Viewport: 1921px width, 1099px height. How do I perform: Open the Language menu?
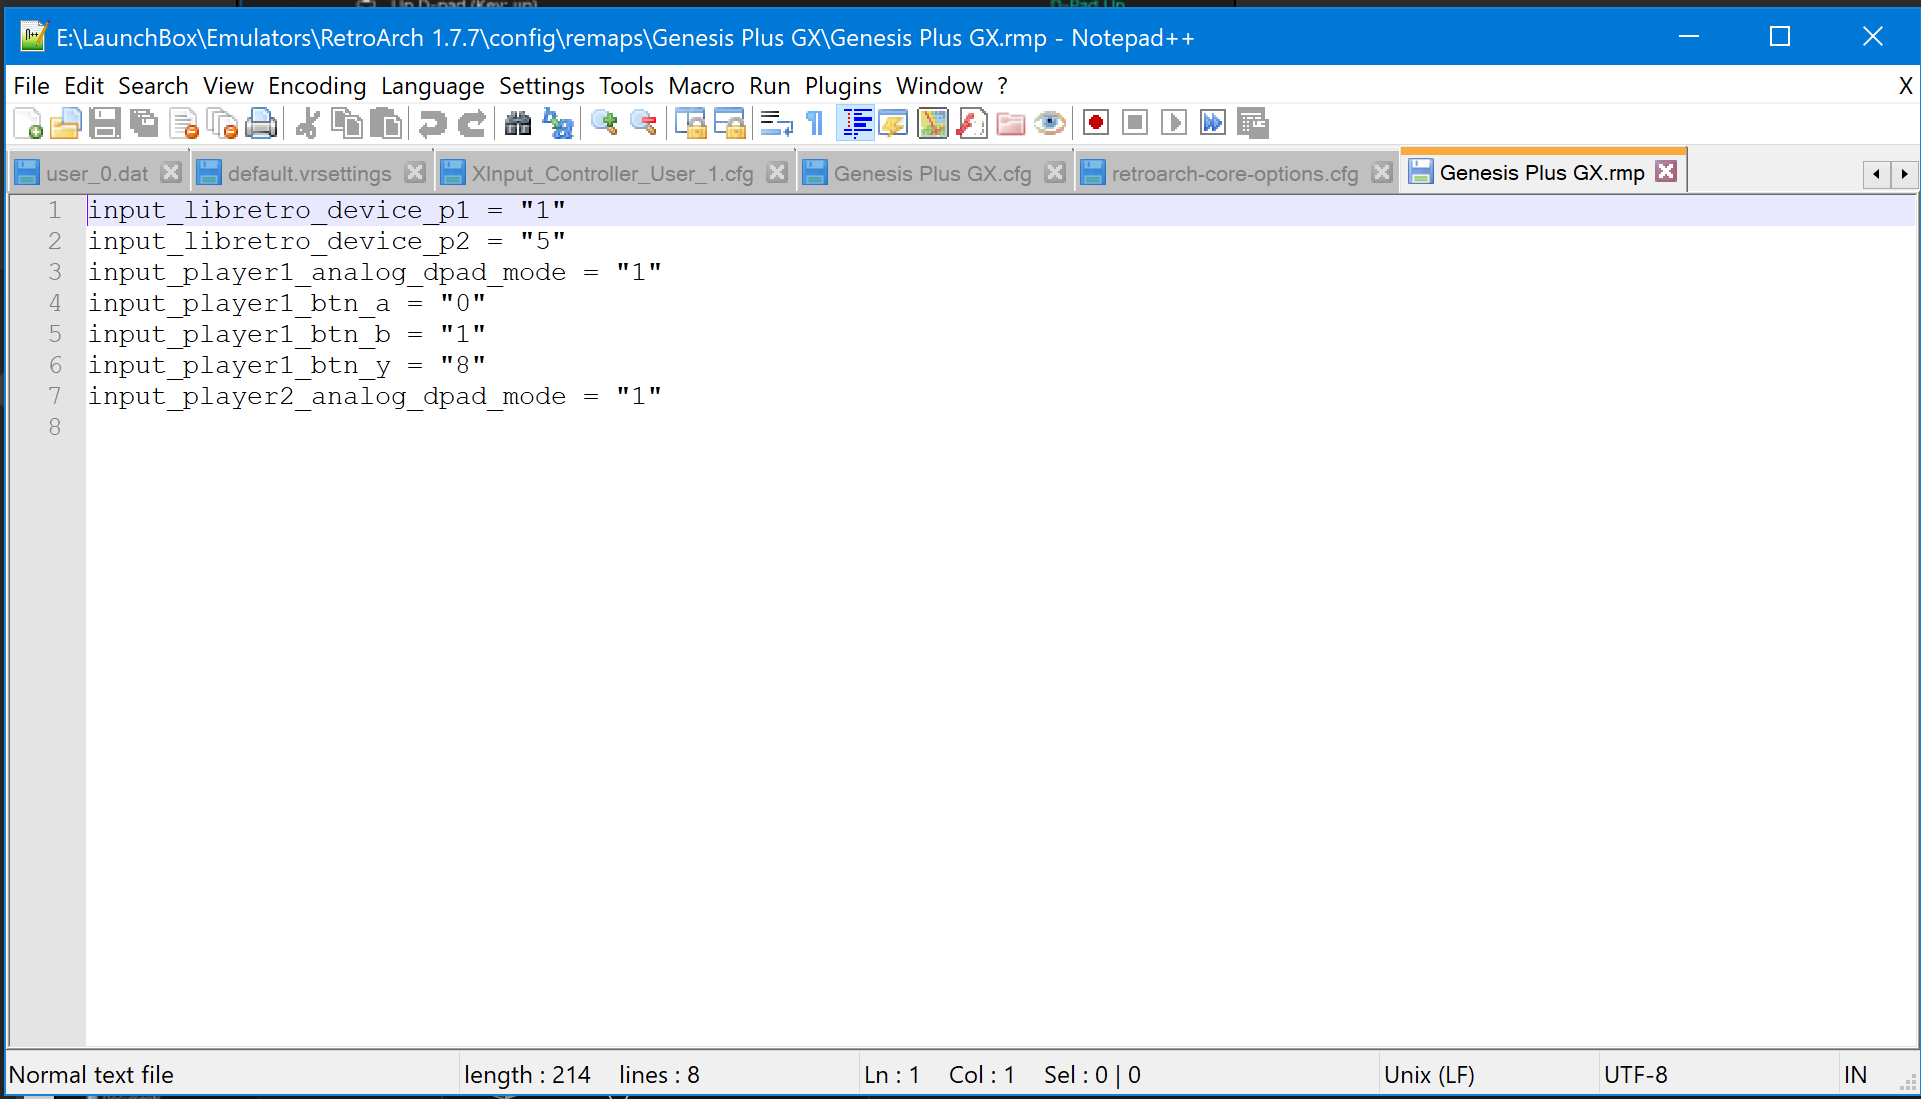point(432,86)
